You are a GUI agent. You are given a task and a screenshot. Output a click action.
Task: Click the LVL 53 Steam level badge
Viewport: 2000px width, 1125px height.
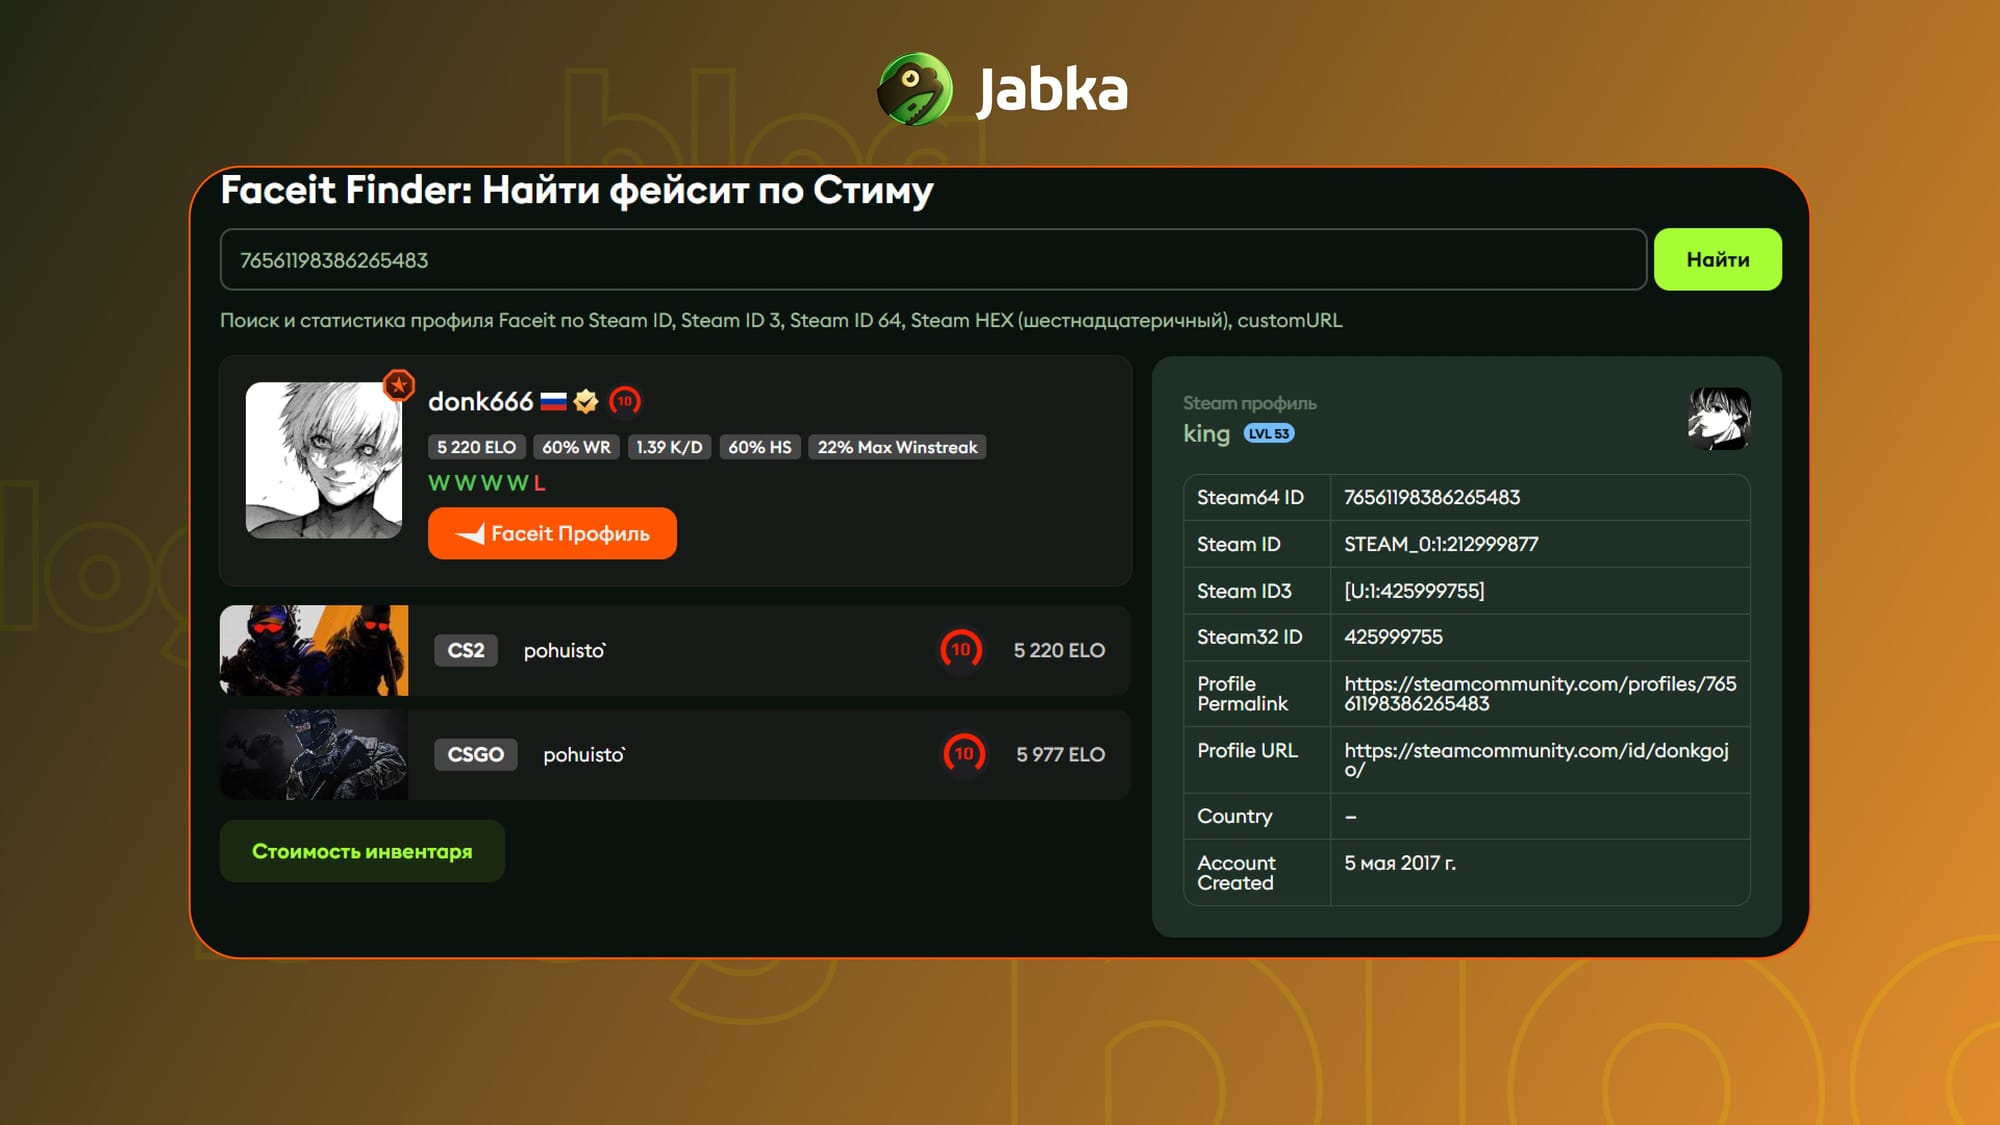pyautogui.click(x=1268, y=434)
